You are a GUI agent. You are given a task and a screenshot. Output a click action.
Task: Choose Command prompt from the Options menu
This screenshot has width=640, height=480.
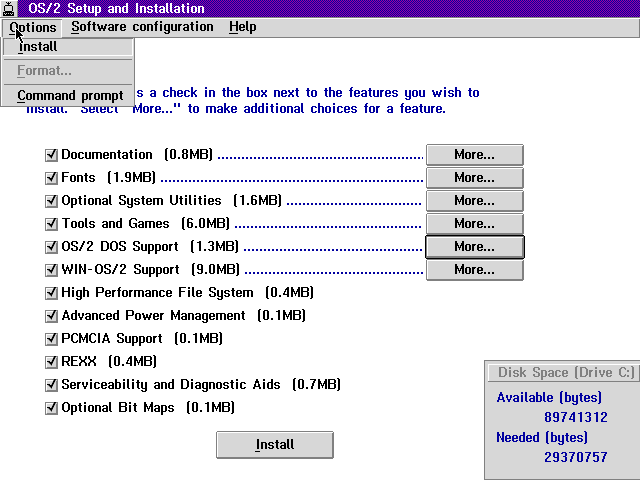[68, 96]
